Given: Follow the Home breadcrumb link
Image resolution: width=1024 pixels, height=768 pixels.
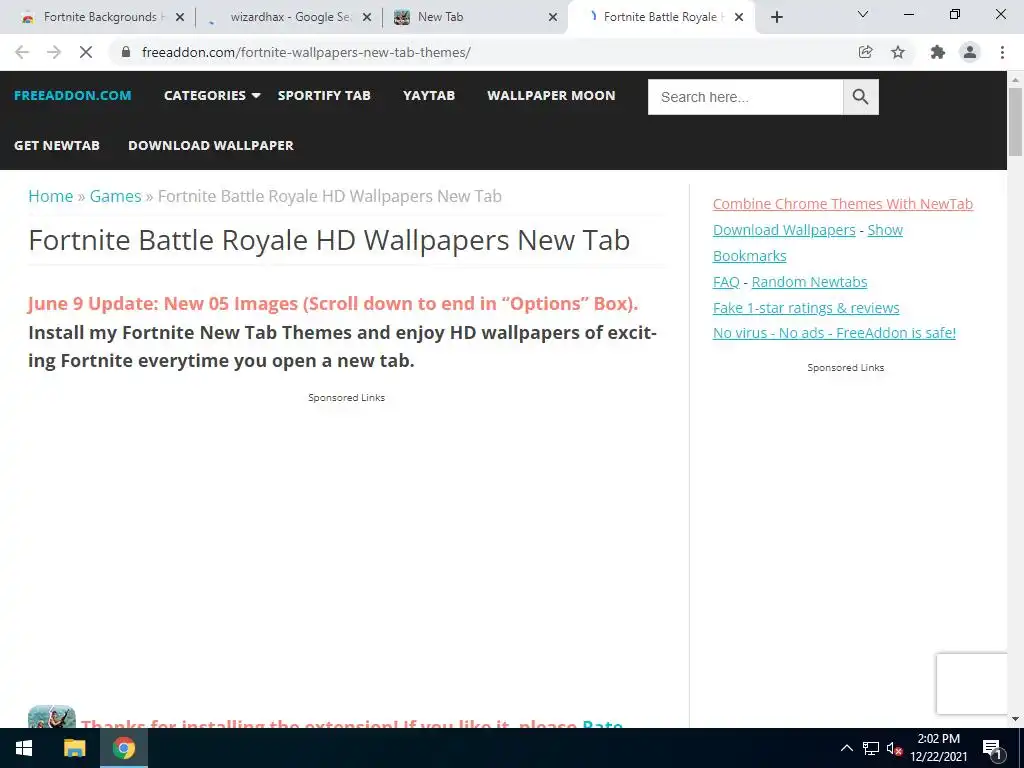Looking at the screenshot, I should point(50,196).
